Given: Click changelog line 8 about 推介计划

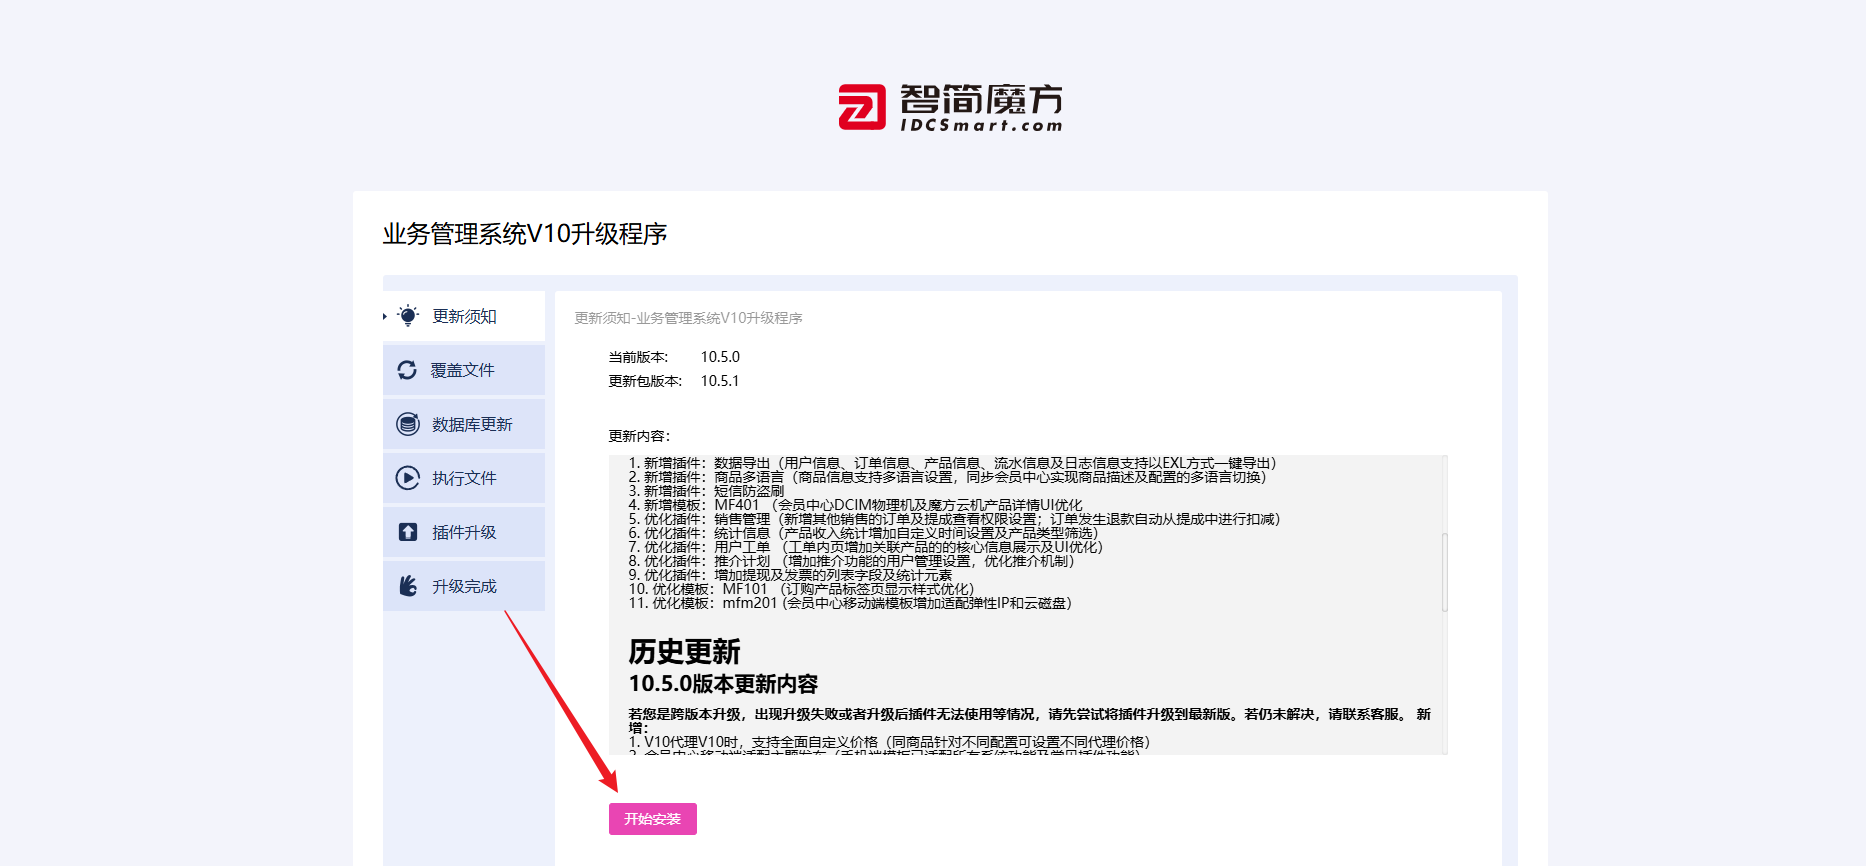Looking at the screenshot, I should (851, 561).
